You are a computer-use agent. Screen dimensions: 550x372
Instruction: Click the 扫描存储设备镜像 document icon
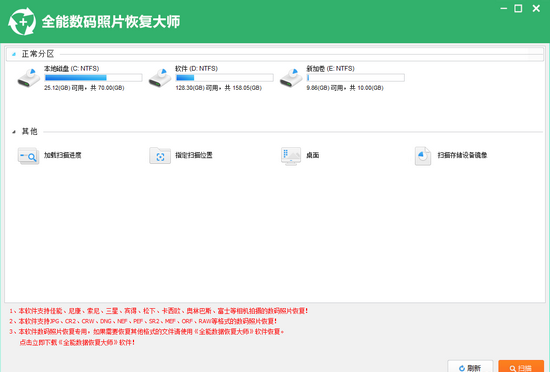(x=423, y=156)
